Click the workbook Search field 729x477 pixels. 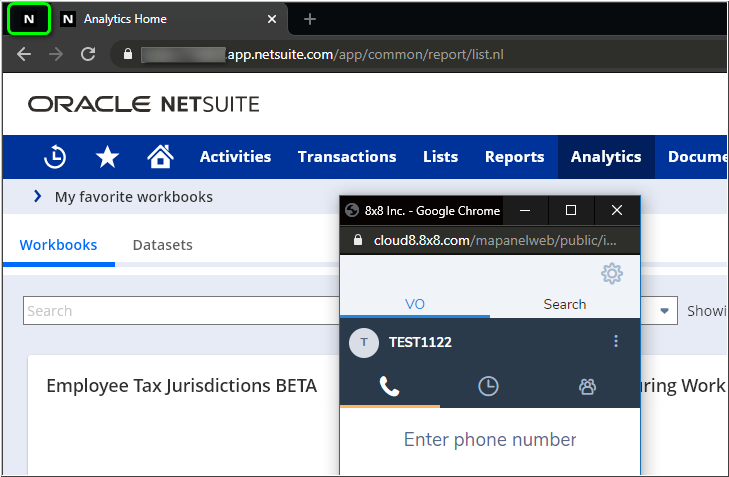[x=181, y=311]
